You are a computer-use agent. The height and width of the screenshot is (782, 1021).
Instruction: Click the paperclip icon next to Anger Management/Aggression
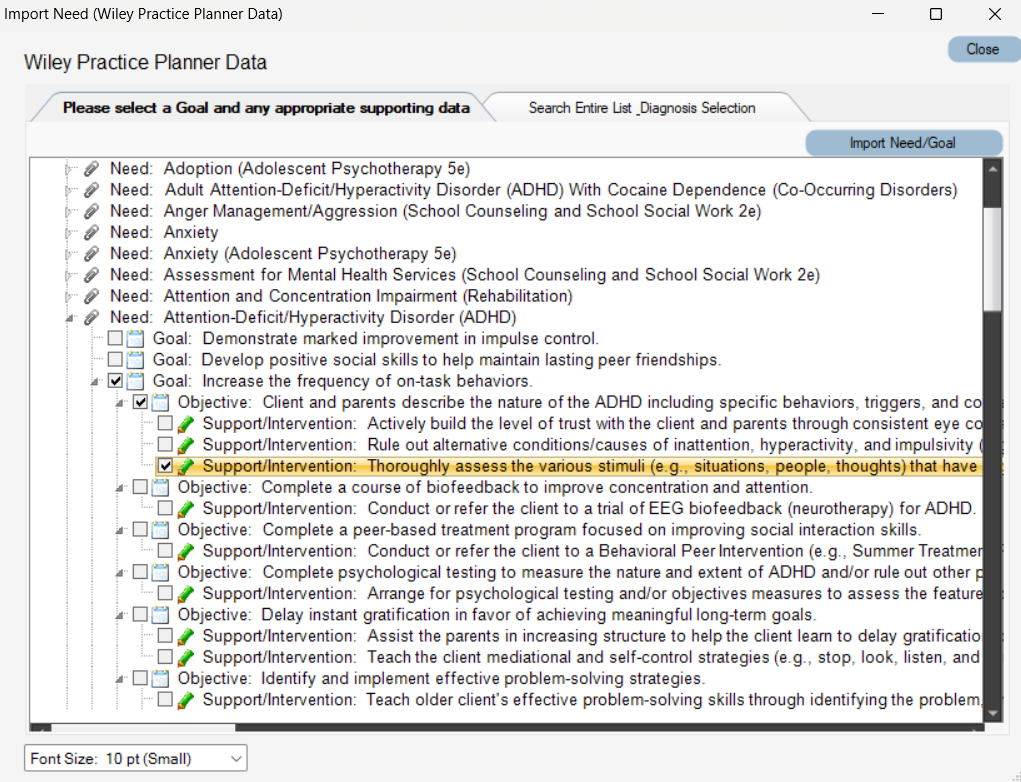click(x=91, y=211)
